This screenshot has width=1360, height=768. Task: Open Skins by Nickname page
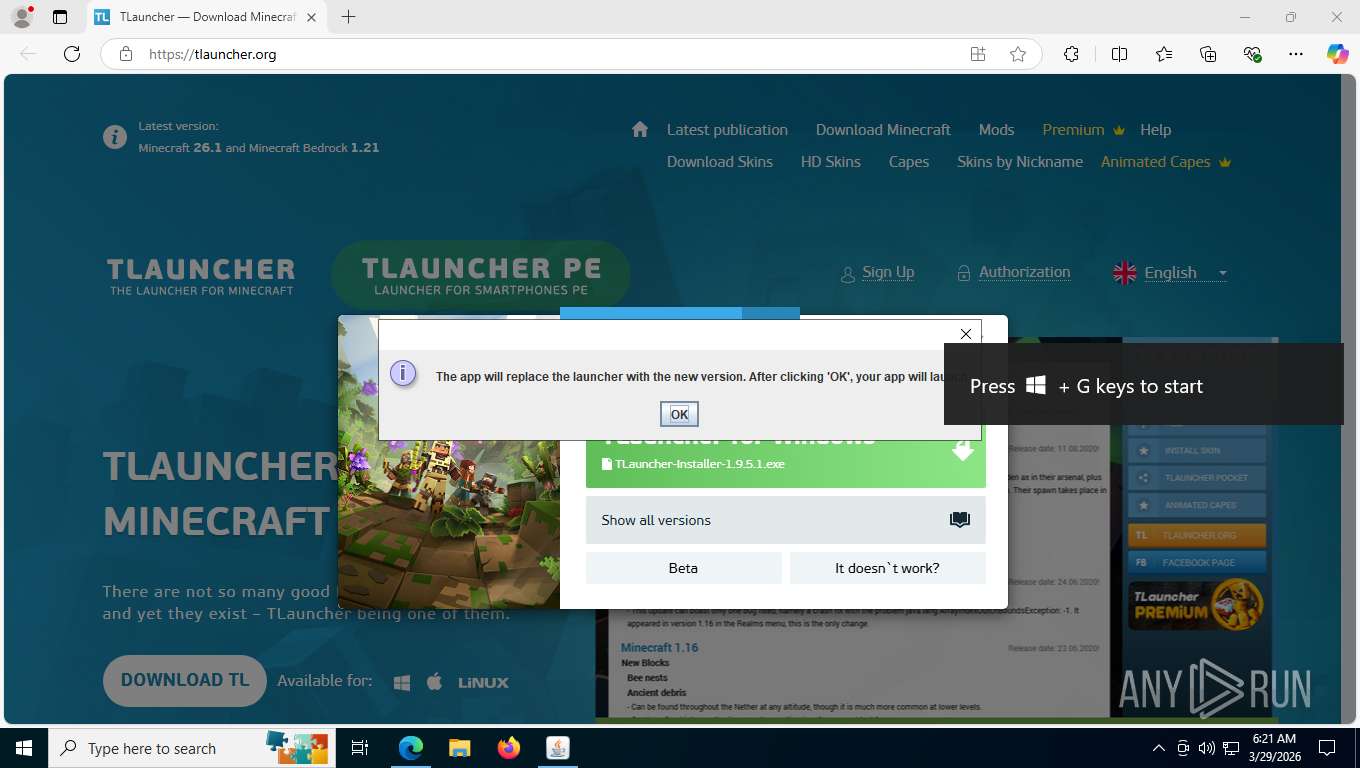pyautogui.click(x=1020, y=162)
